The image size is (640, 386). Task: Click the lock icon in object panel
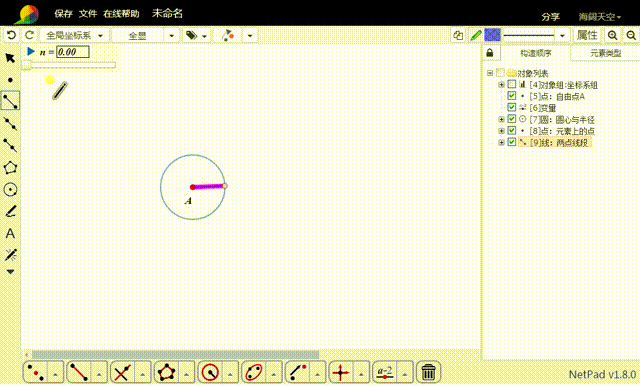pos(490,53)
